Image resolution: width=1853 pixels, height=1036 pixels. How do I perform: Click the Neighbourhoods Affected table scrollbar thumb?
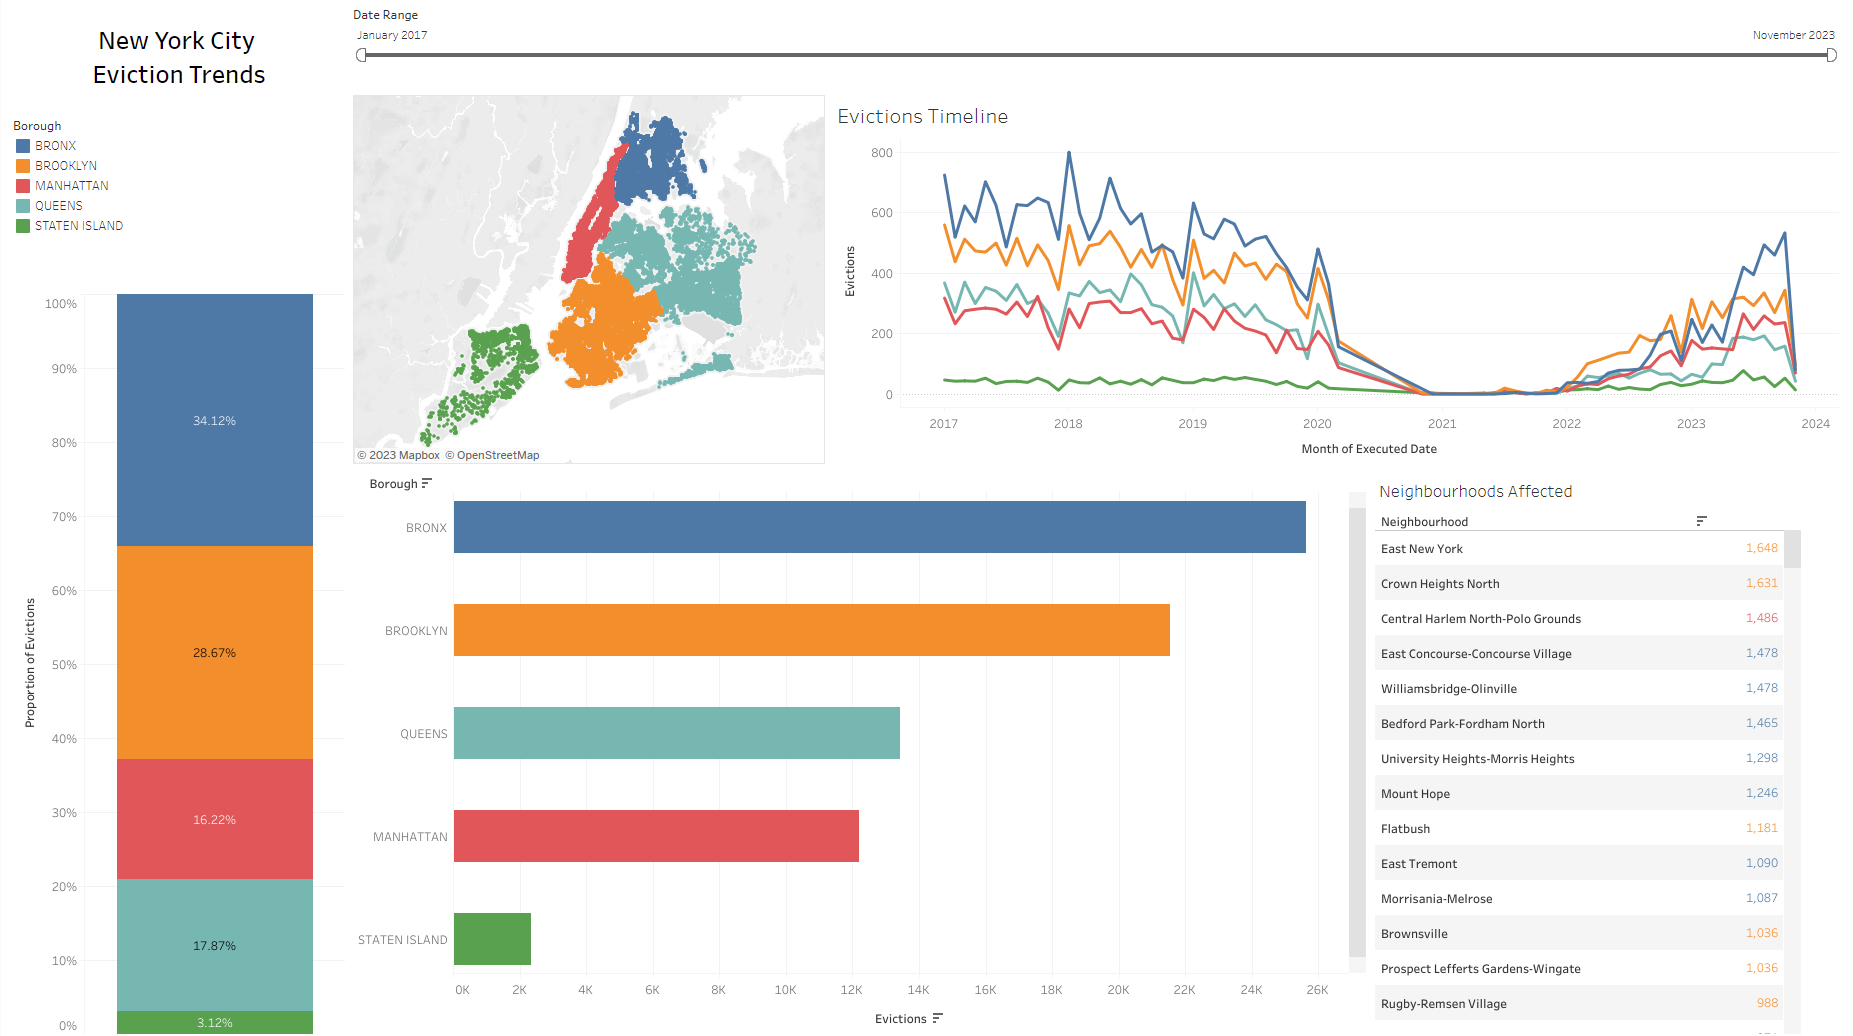1792,550
